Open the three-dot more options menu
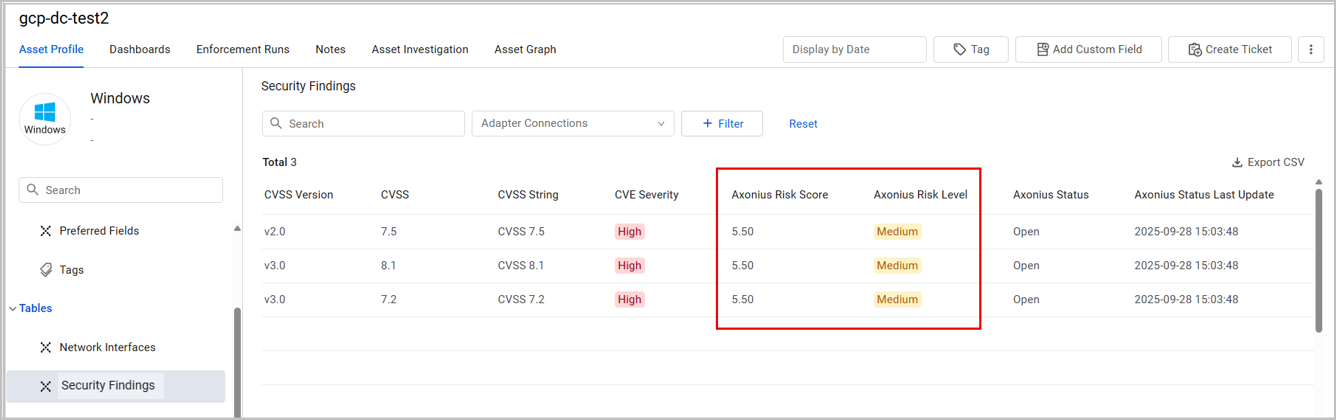1336x420 pixels. (1311, 49)
